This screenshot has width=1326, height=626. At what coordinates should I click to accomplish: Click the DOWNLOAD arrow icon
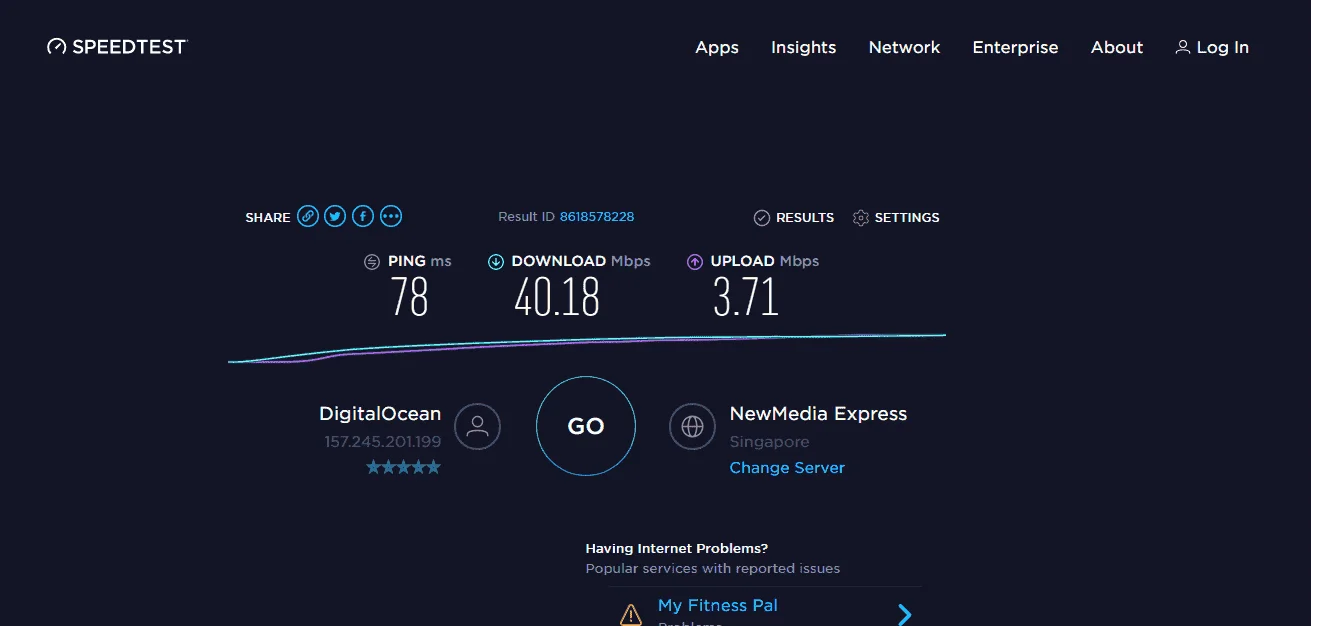(x=495, y=262)
